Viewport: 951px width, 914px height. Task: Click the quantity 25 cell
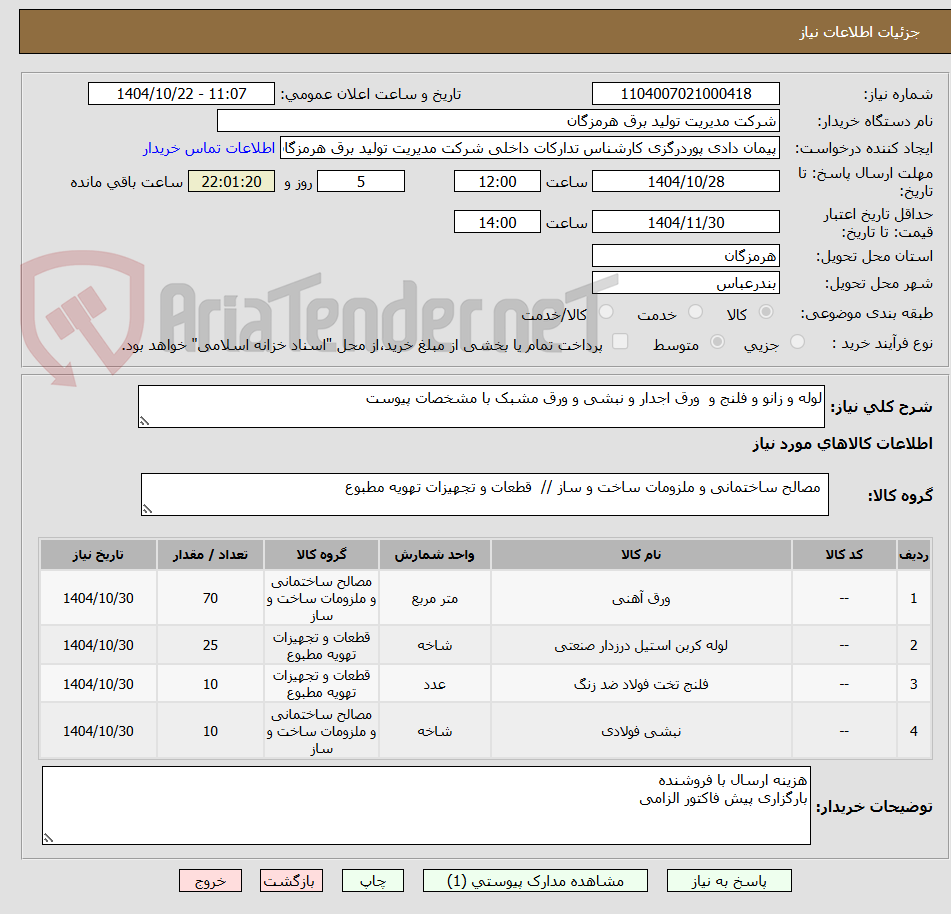[210, 645]
